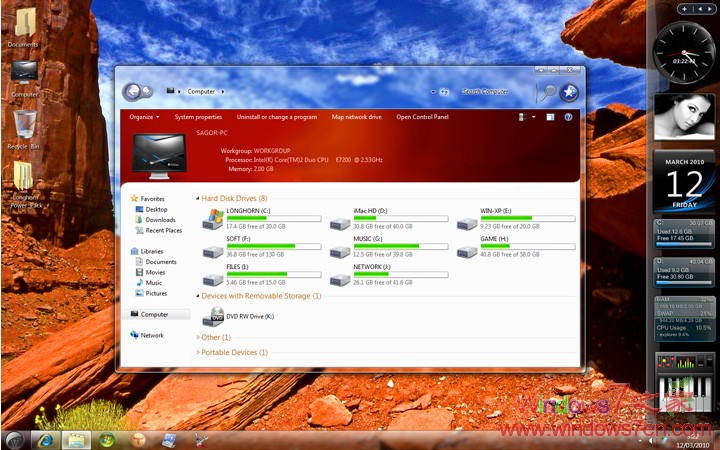Launch Internet Explorer from the taskbar
Viewport: 720px width, 450px height.
point(45,440)
